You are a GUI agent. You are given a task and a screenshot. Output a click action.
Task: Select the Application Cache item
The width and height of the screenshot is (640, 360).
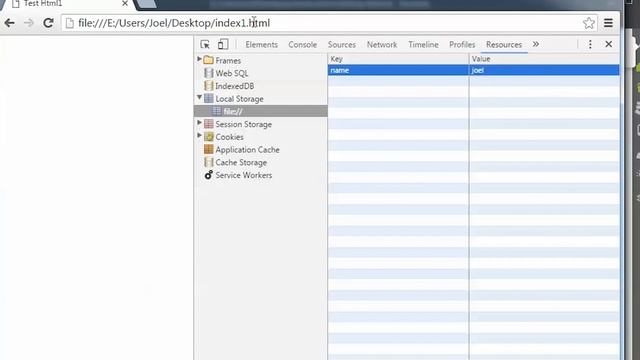point(247,149)
